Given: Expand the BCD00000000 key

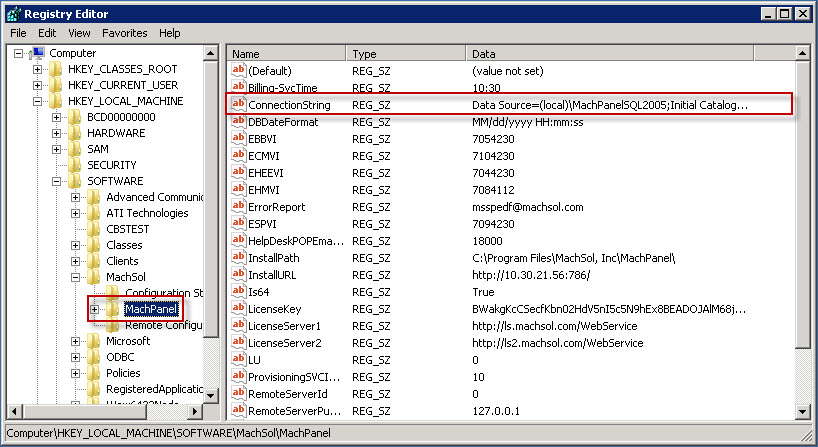Looking at the screenshot, I should click(x=56, y=117).
